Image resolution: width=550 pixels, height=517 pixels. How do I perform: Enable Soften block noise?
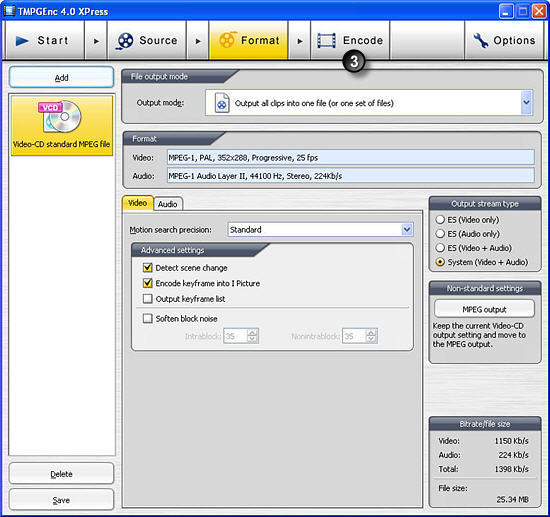[148, 318]
